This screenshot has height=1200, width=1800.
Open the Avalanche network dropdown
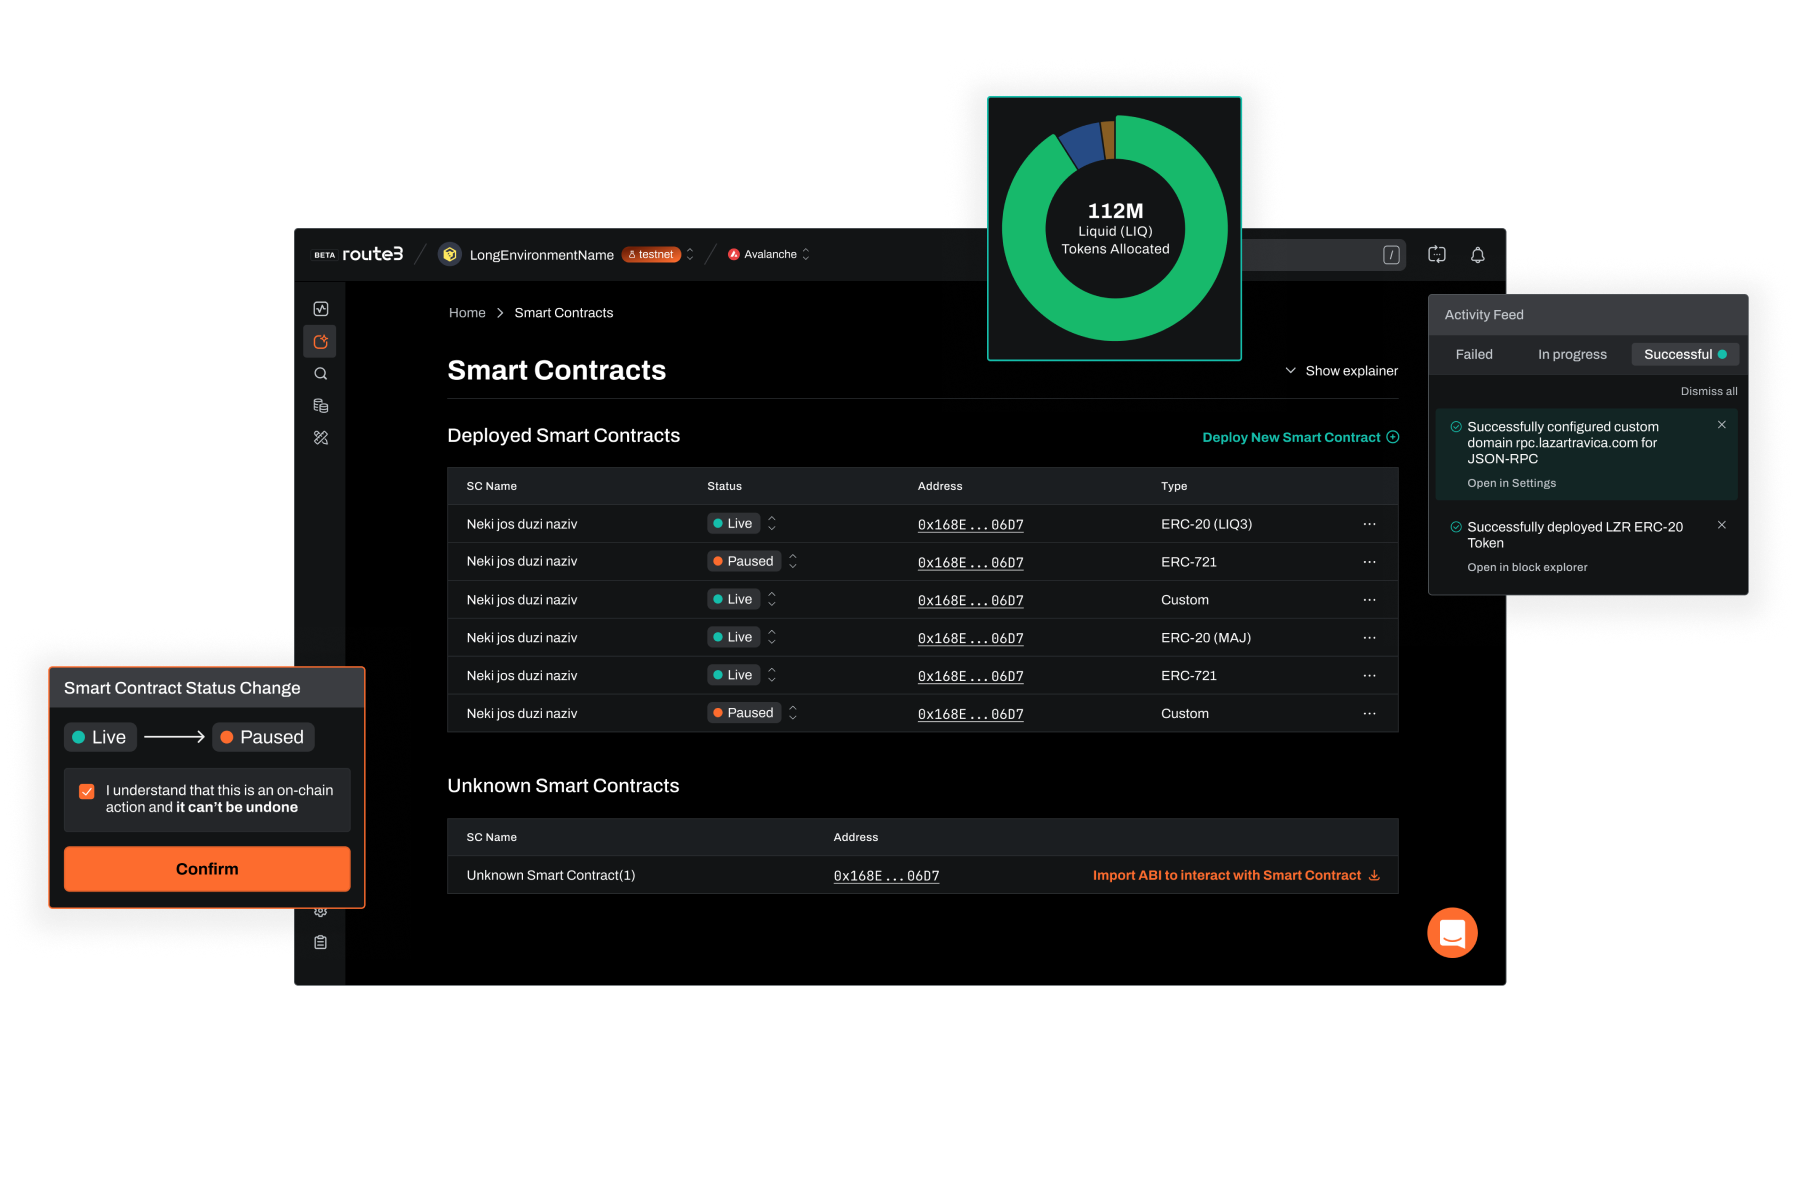(x=769, y=255)
